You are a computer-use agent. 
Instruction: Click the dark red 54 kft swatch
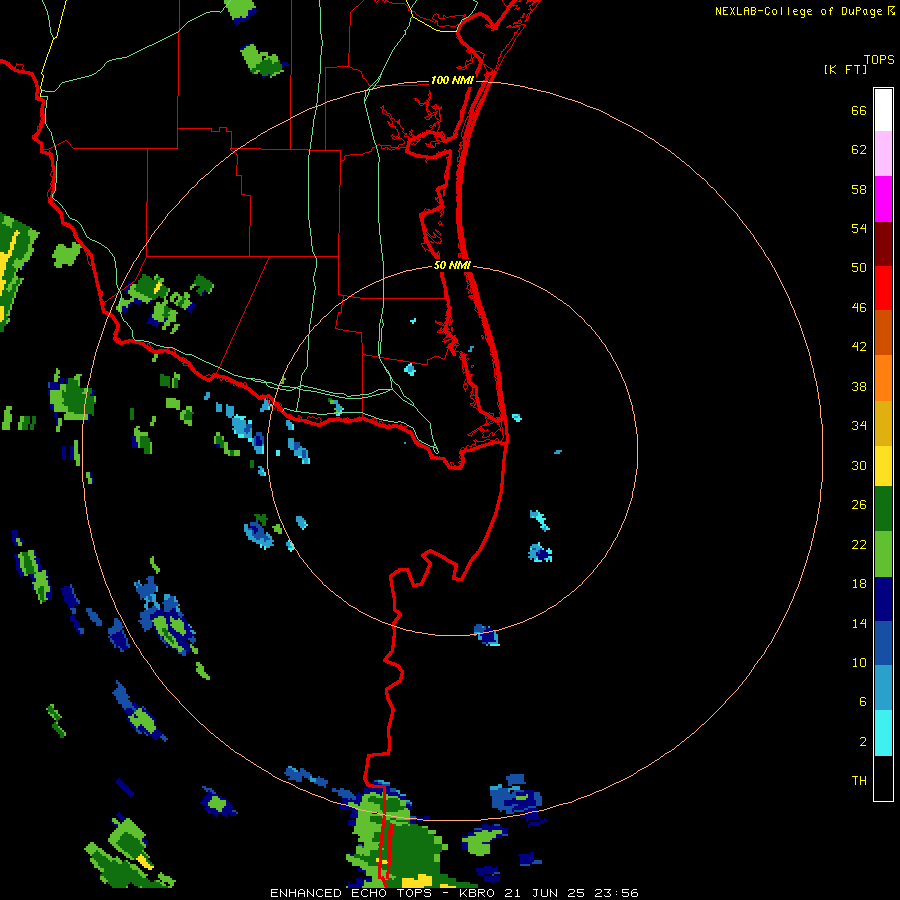point(883,245)
